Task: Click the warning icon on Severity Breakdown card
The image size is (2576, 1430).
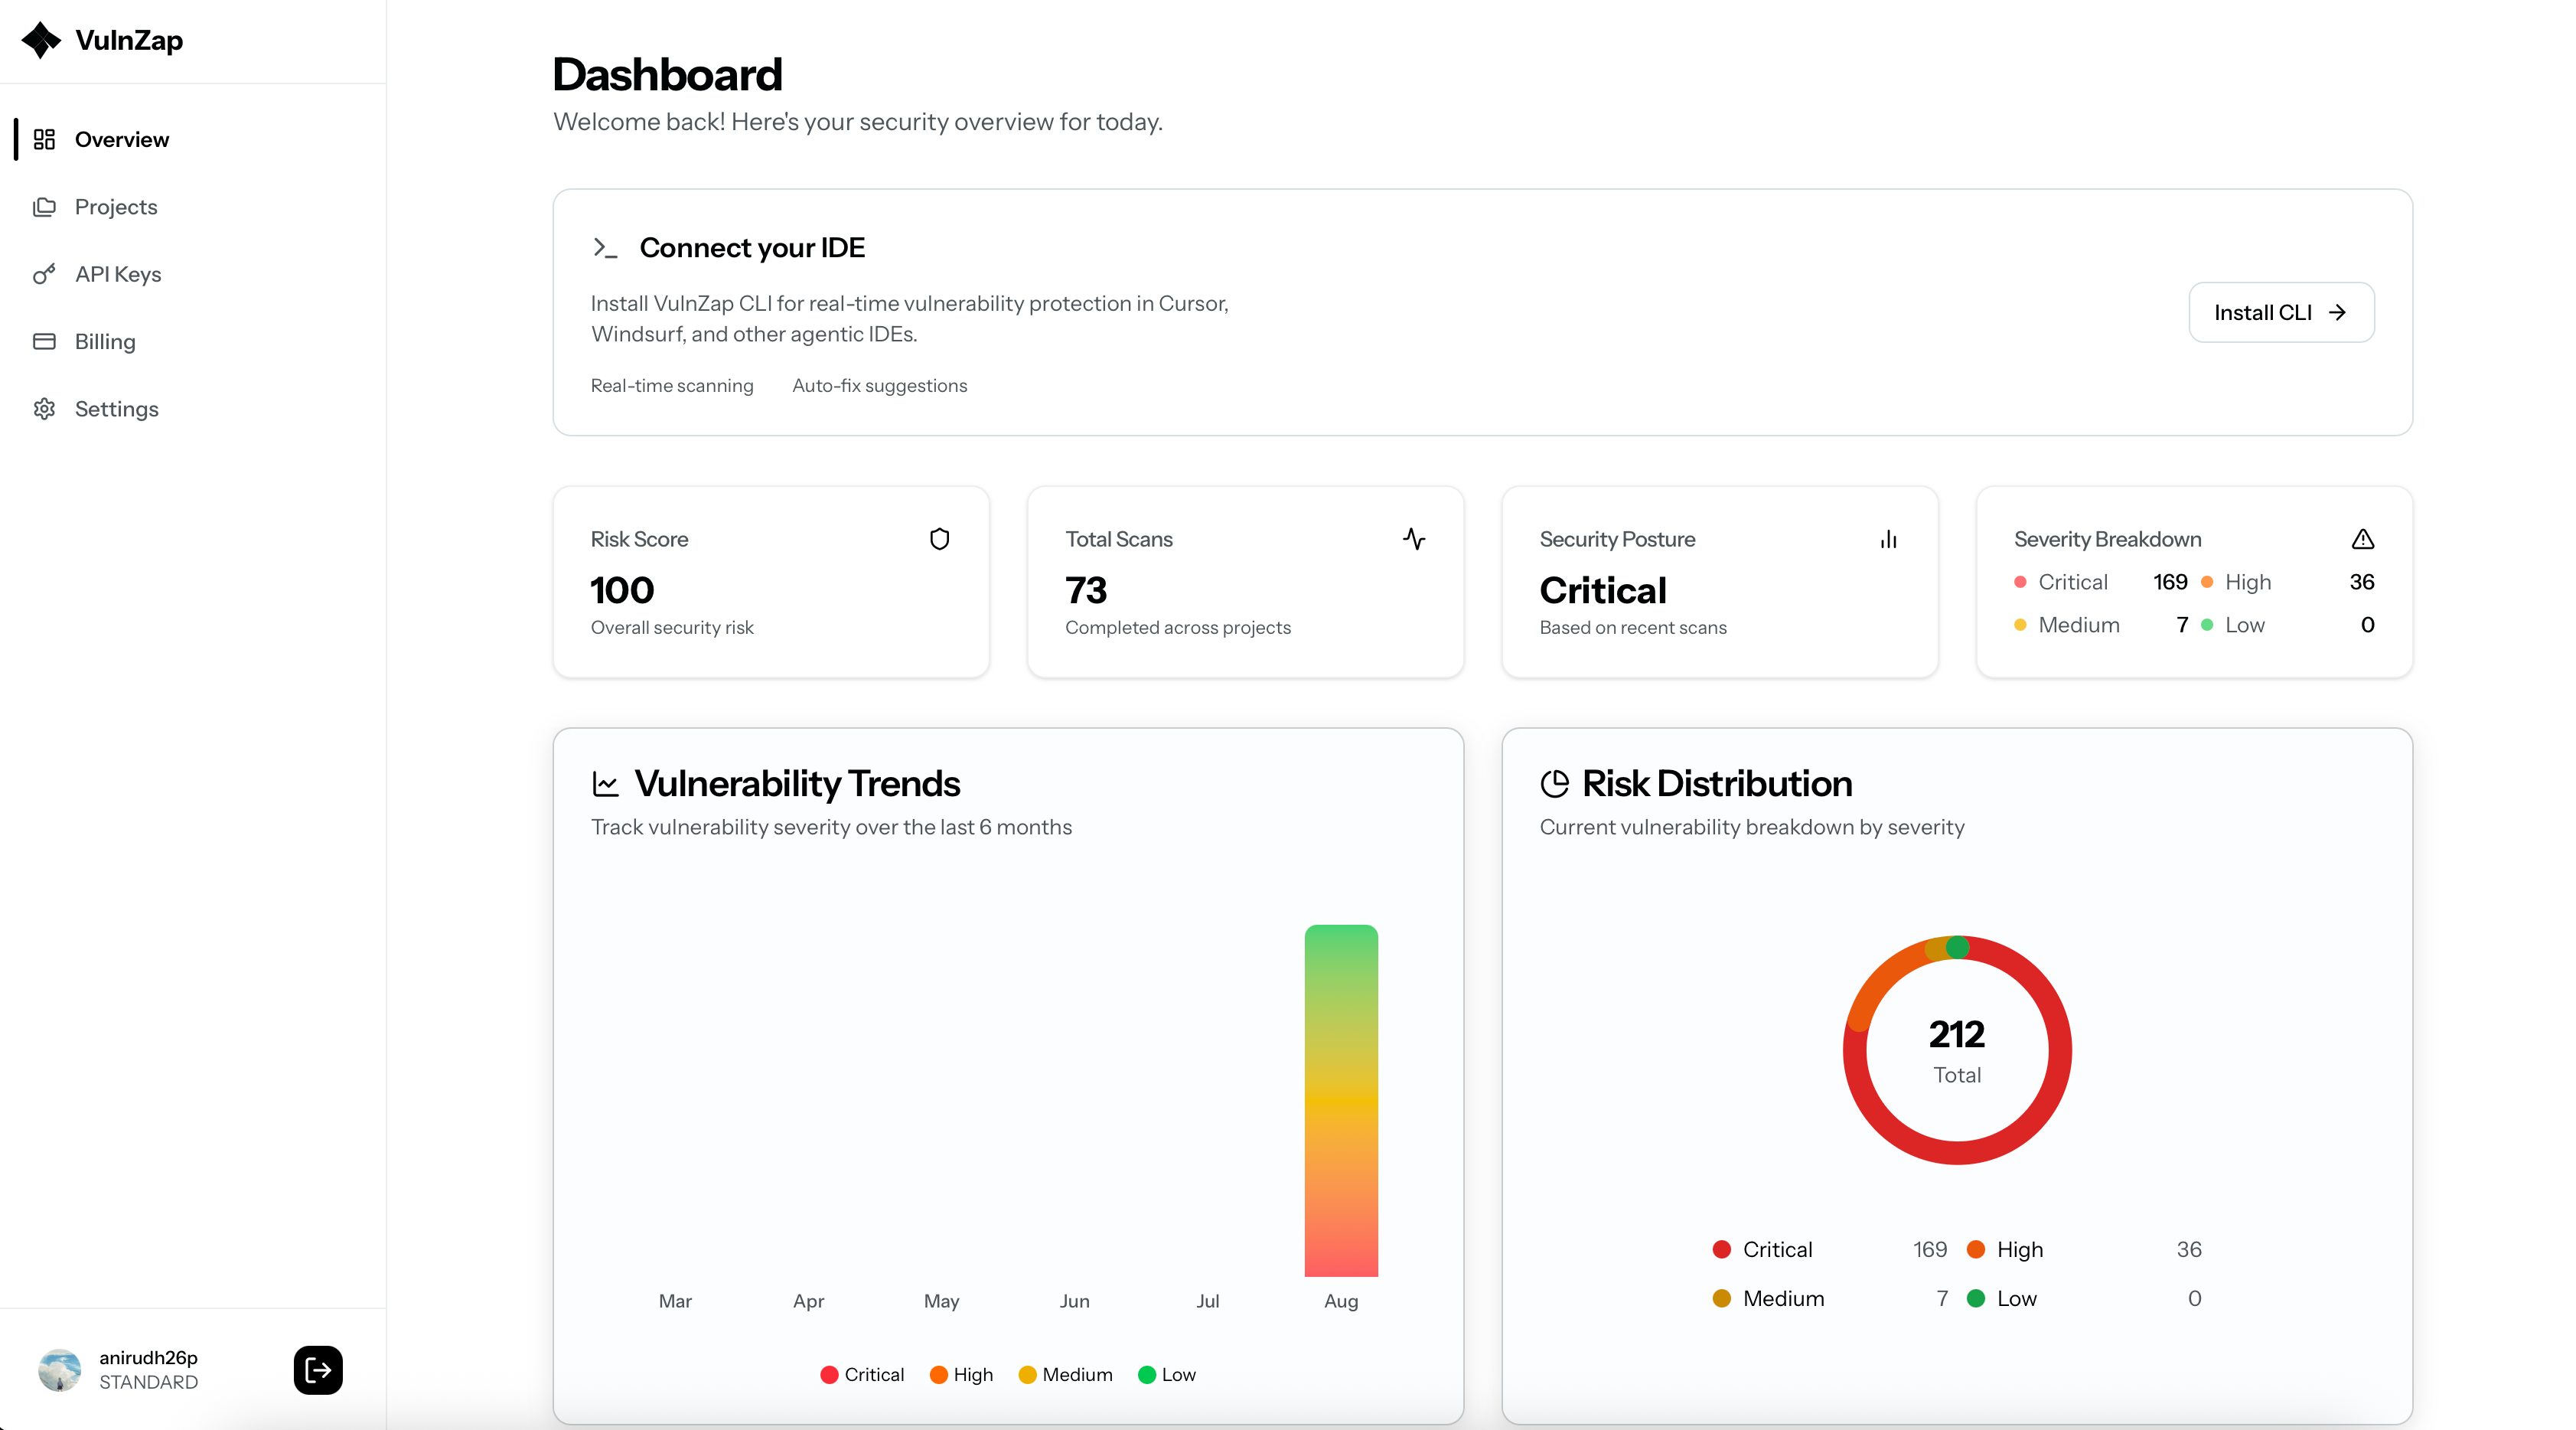Action: (2362, 539)
